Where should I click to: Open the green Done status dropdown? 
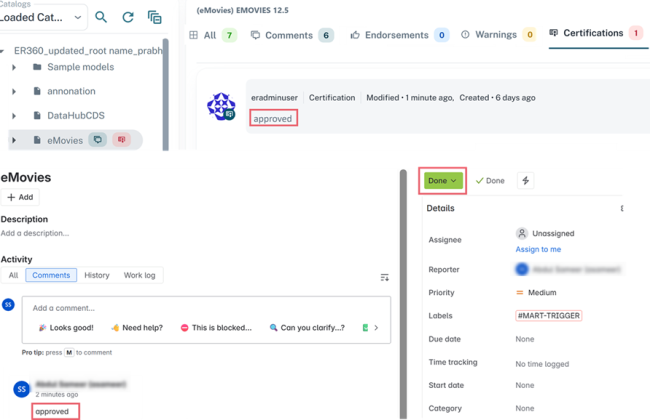(x=443, y=181)
